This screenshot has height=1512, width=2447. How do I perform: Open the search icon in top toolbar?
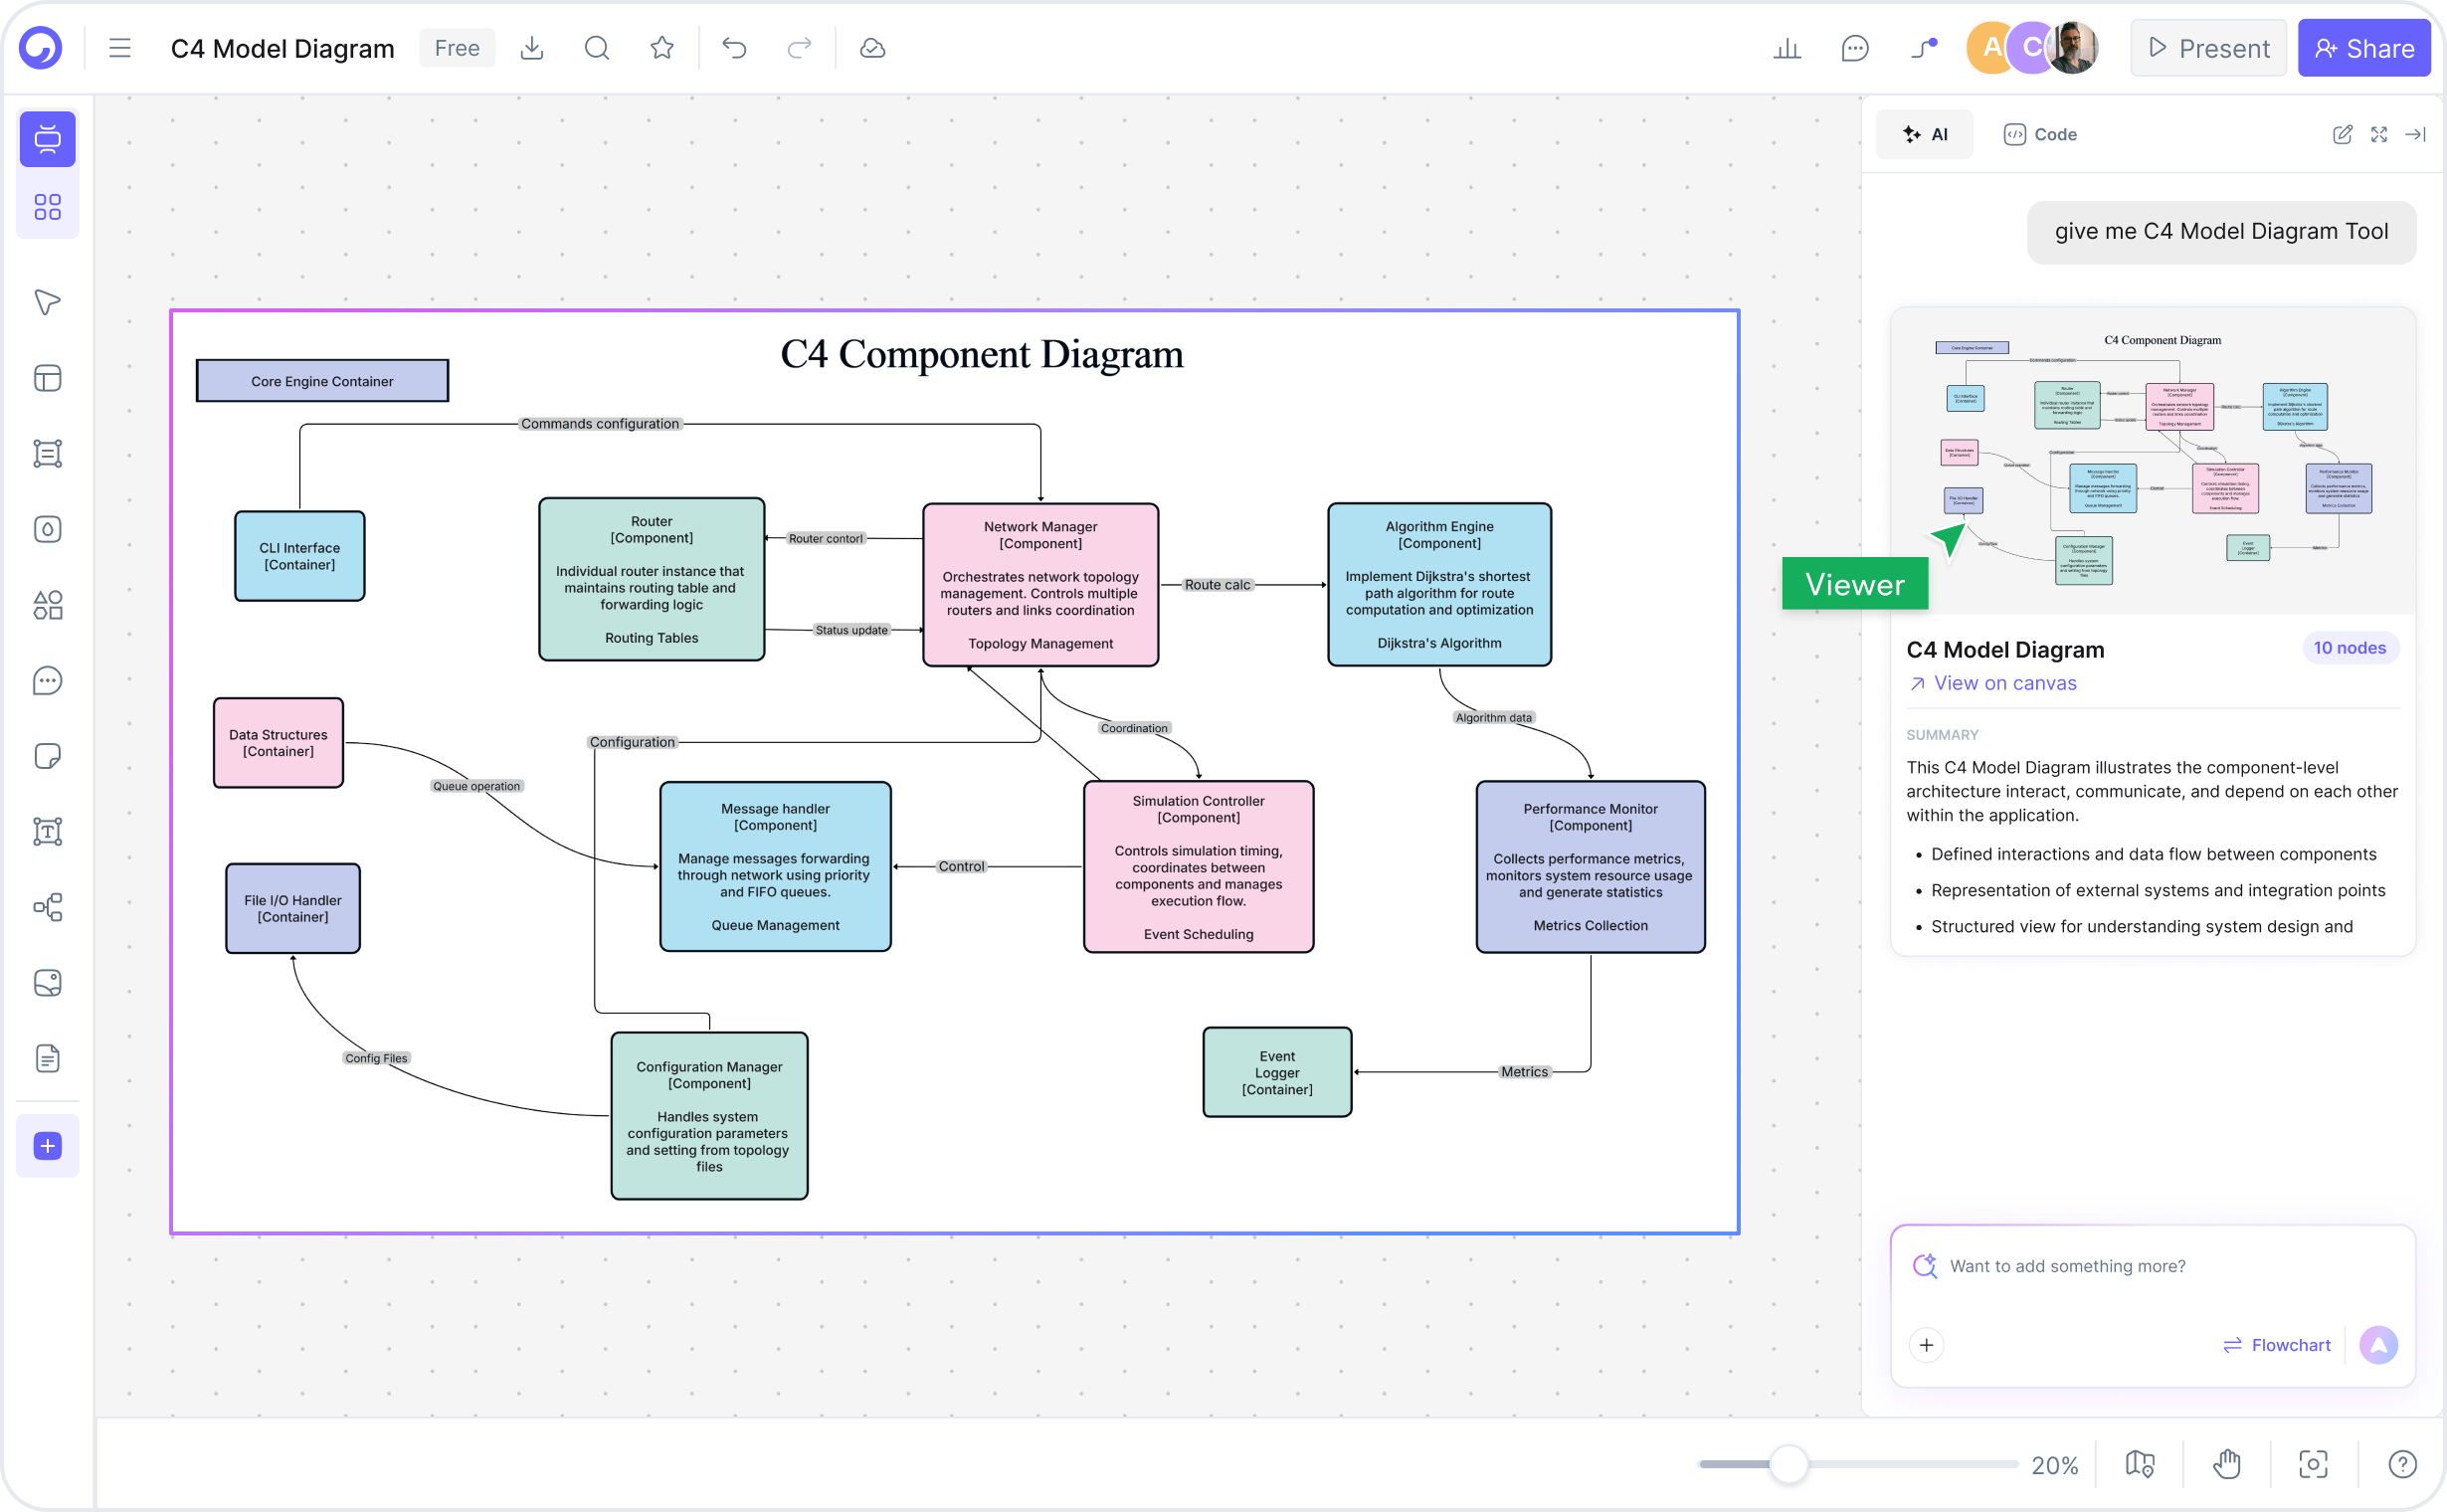[597, 48]
